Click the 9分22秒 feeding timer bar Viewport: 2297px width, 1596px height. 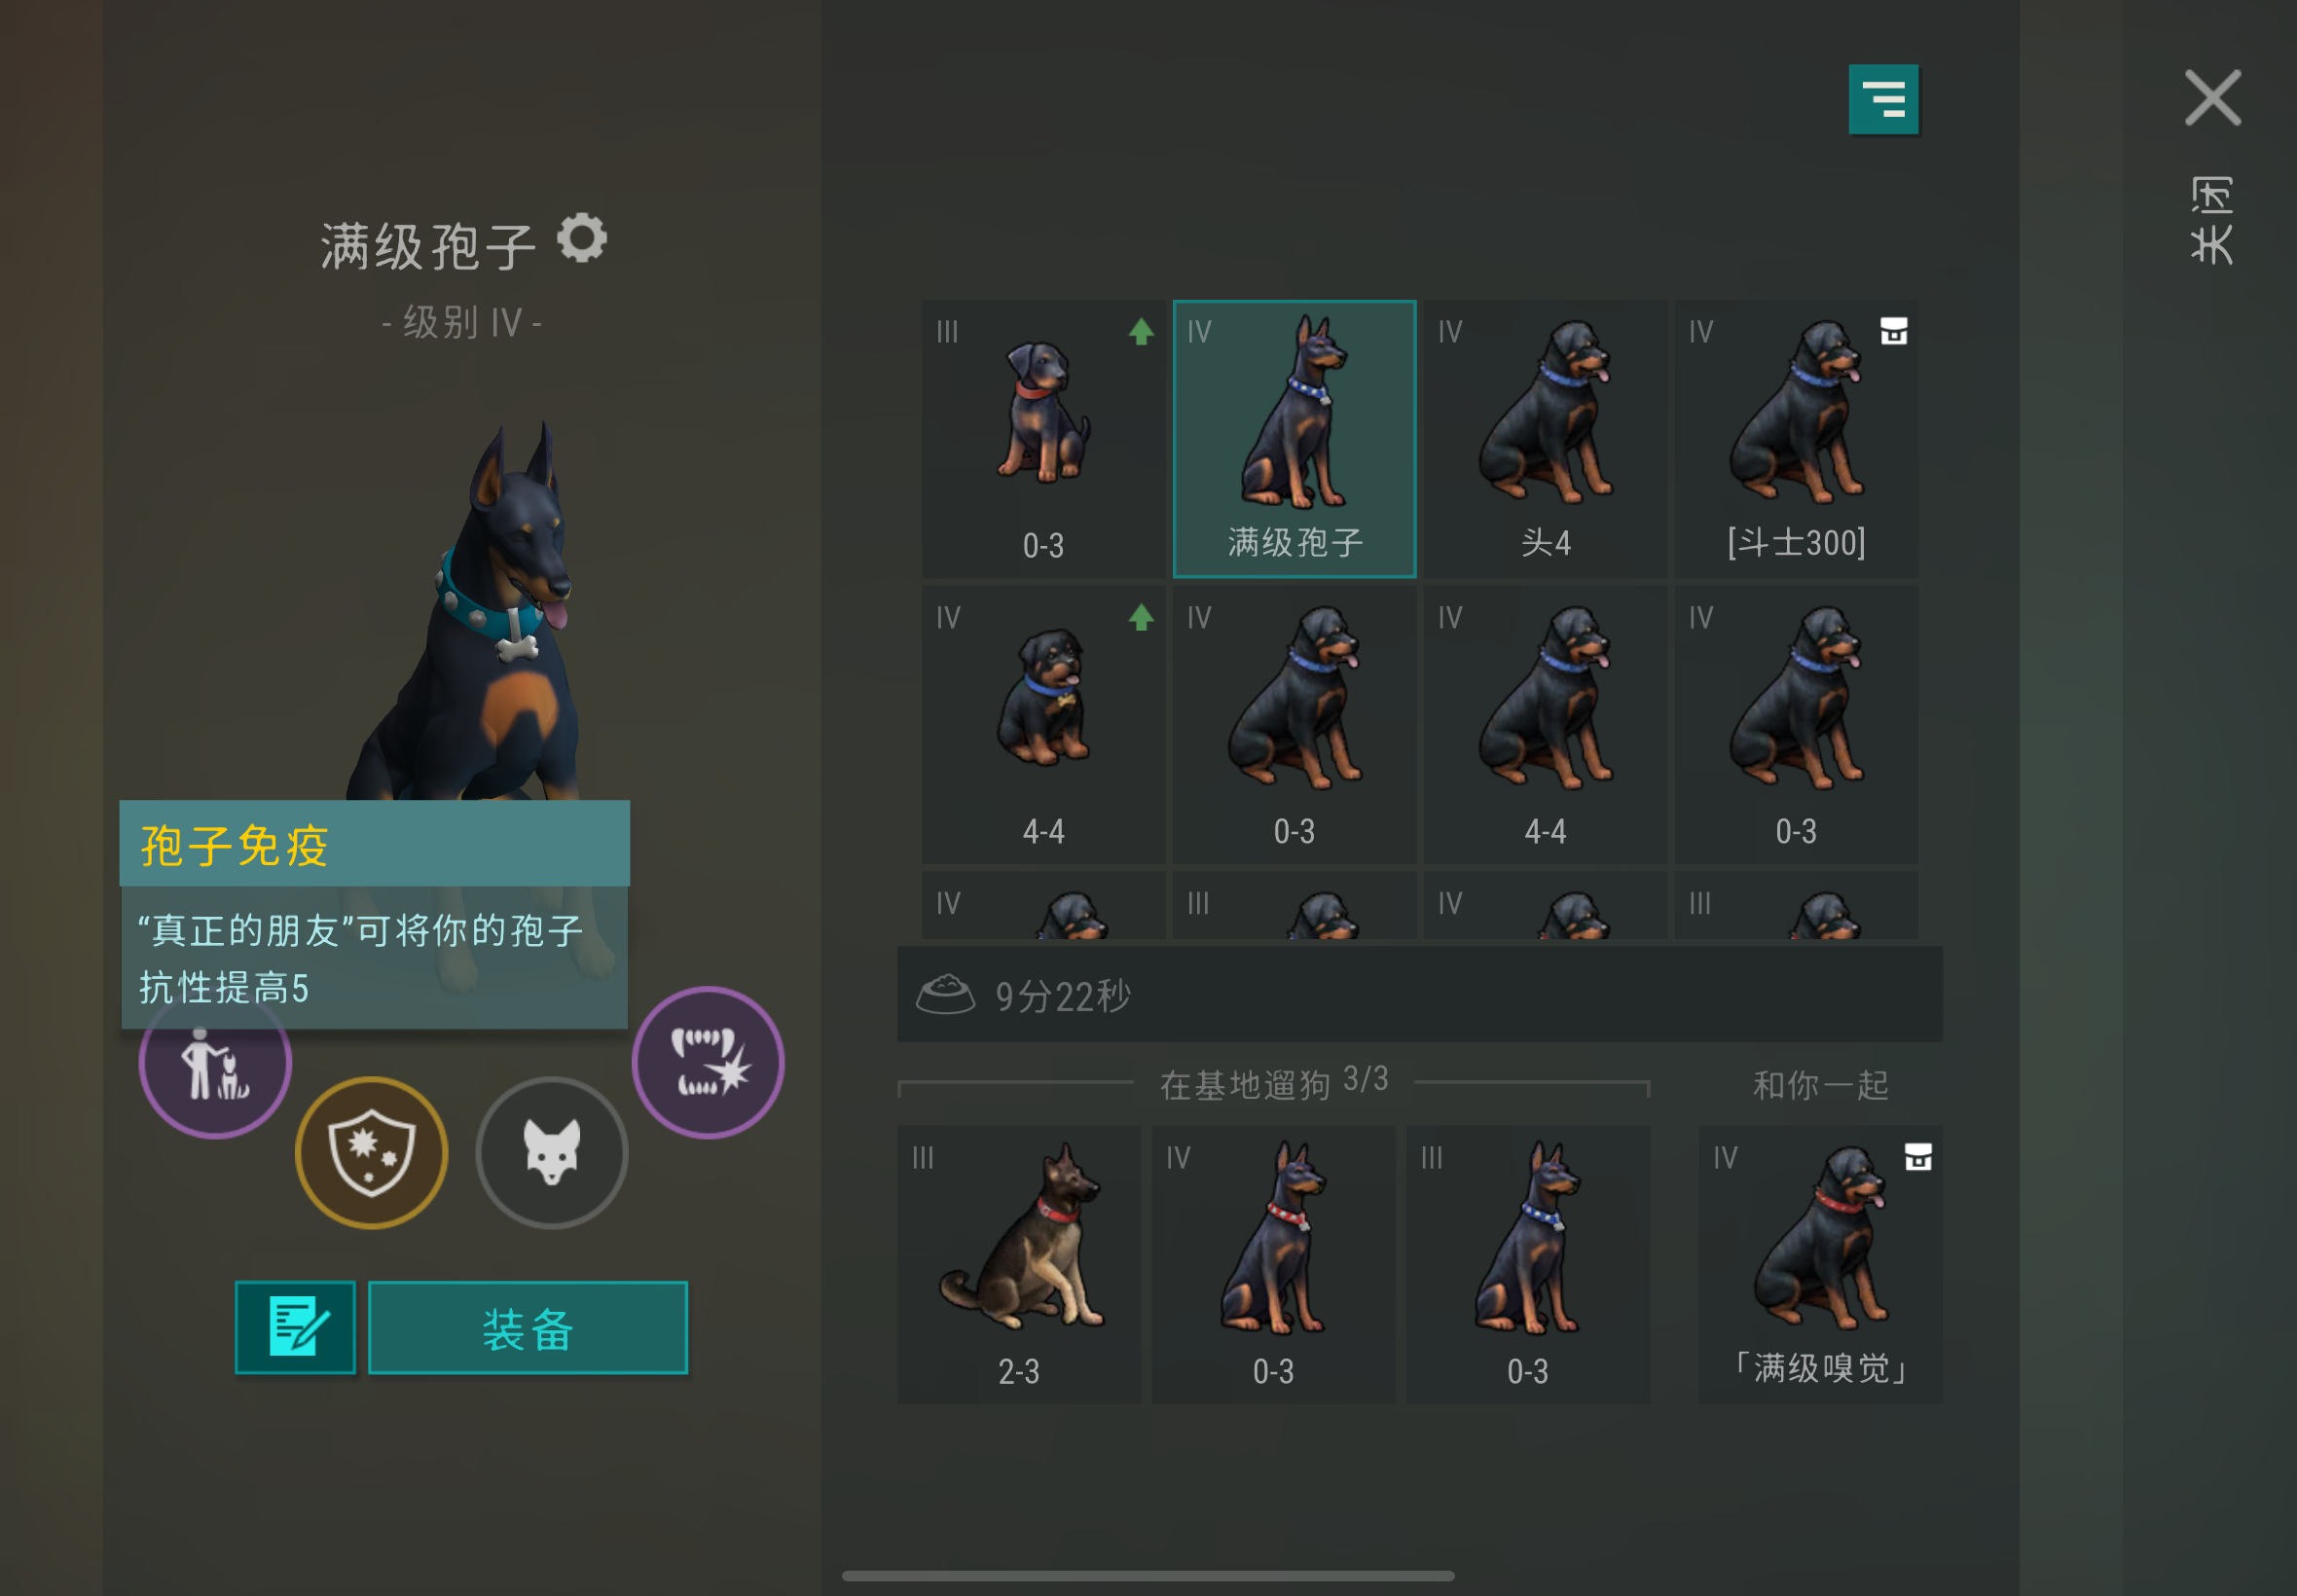(x=1420, y=994)
